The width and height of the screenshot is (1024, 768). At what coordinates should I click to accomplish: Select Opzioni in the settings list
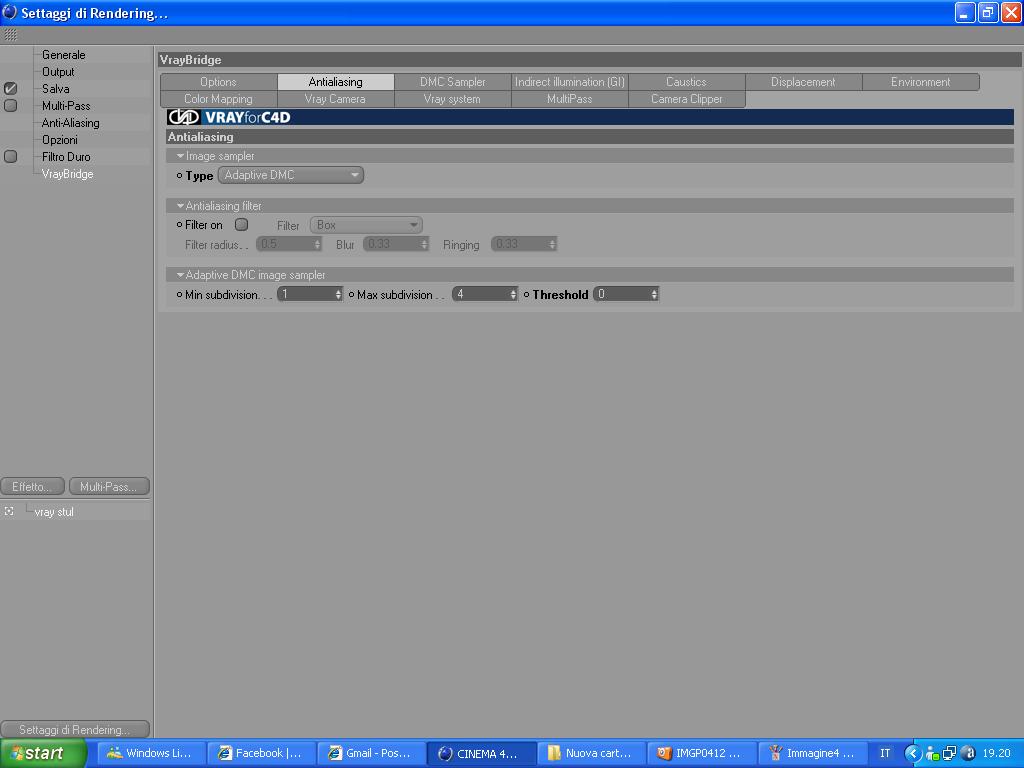pyautogui.click(x=59, y=140)
